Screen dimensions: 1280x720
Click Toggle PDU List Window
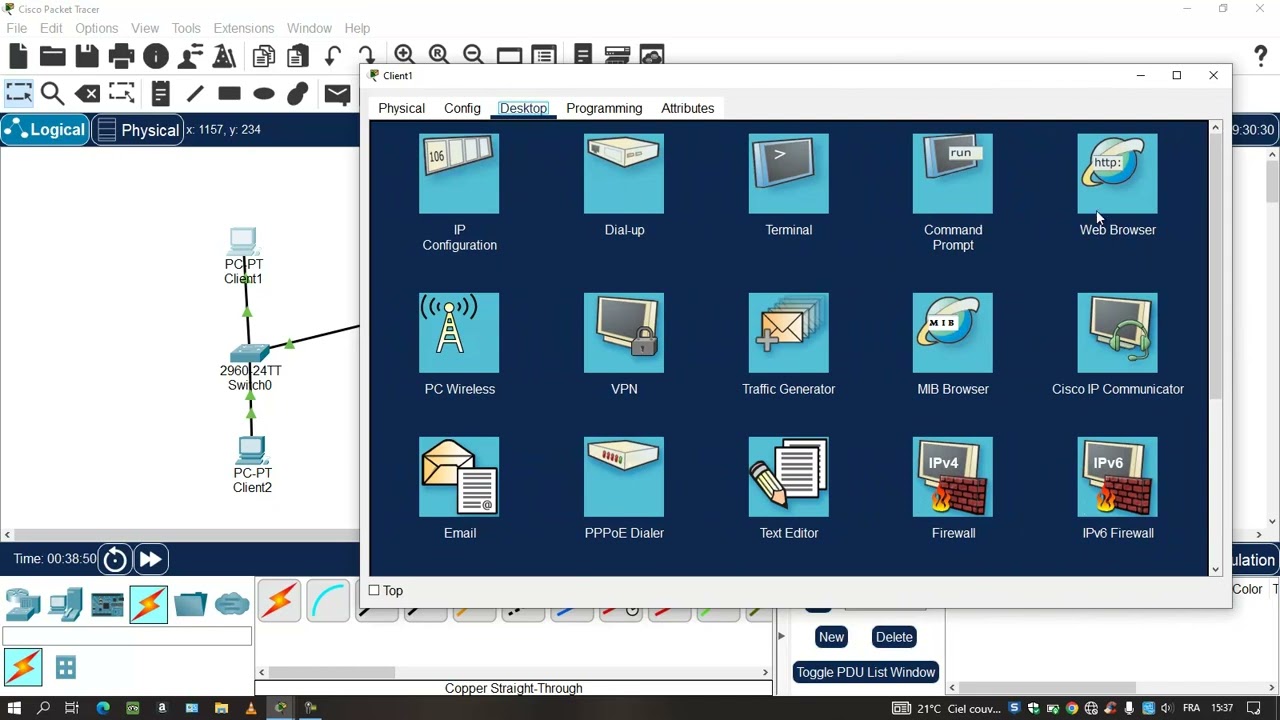coord(865,672)
